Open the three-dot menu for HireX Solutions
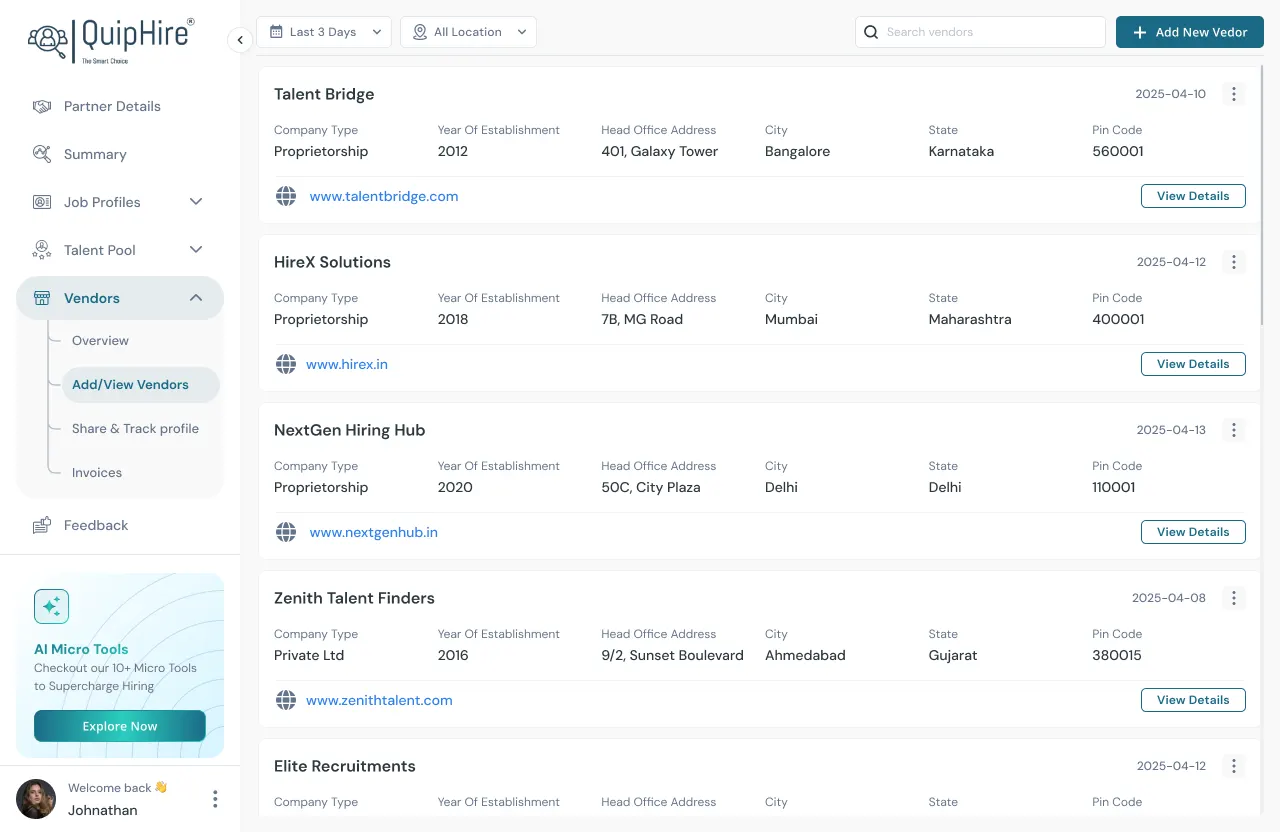The height and width of the screenshot is (832, 1280). click(x=1234, y=262)
